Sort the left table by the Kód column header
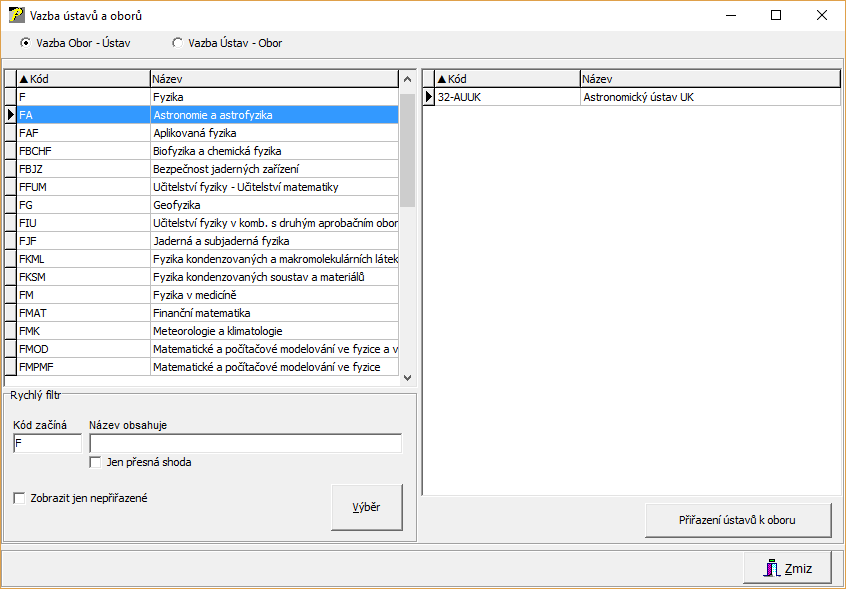Image resolution: width=846 pixels, height=589 pixels. coord(82,79)
